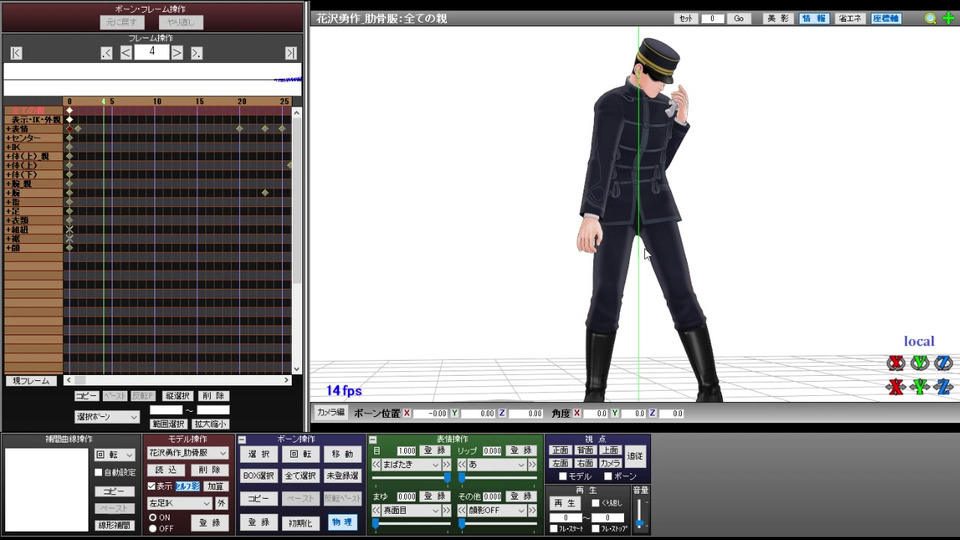Click the local X move axis icon
This screenshot has width=960, height=540.
896,387
